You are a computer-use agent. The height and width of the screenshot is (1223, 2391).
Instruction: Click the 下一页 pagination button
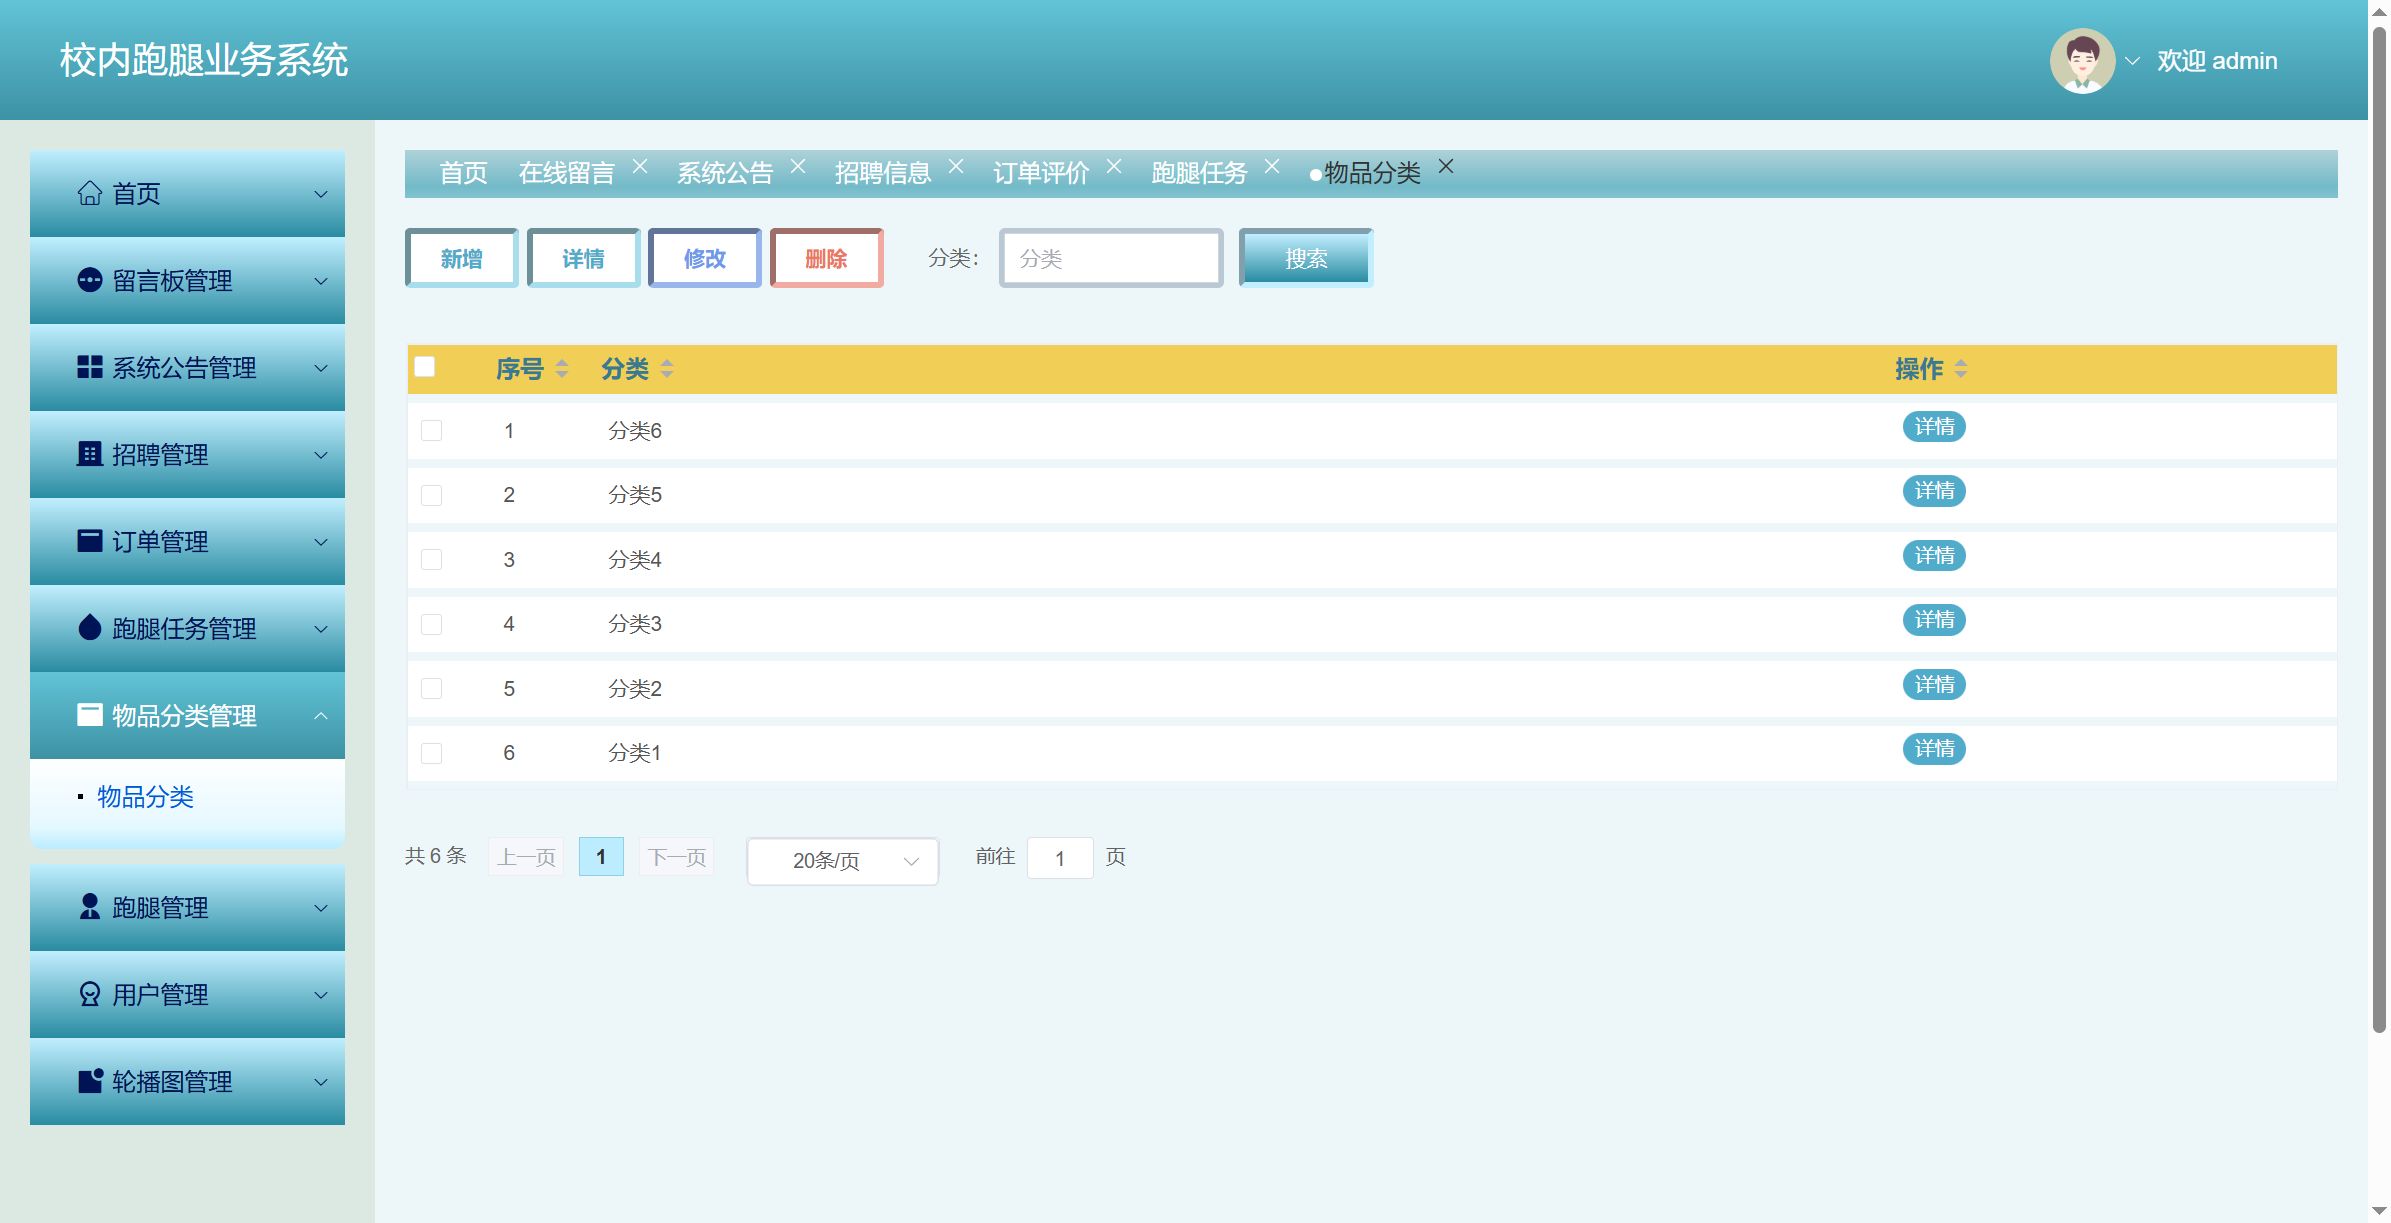tap(677, 857)
